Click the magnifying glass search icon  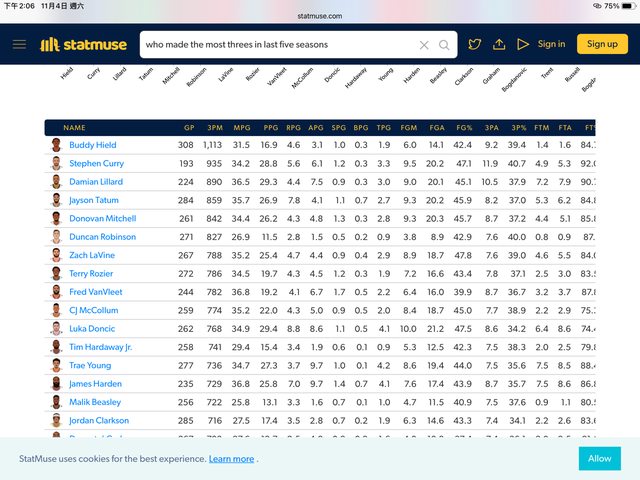coord(444,45)
